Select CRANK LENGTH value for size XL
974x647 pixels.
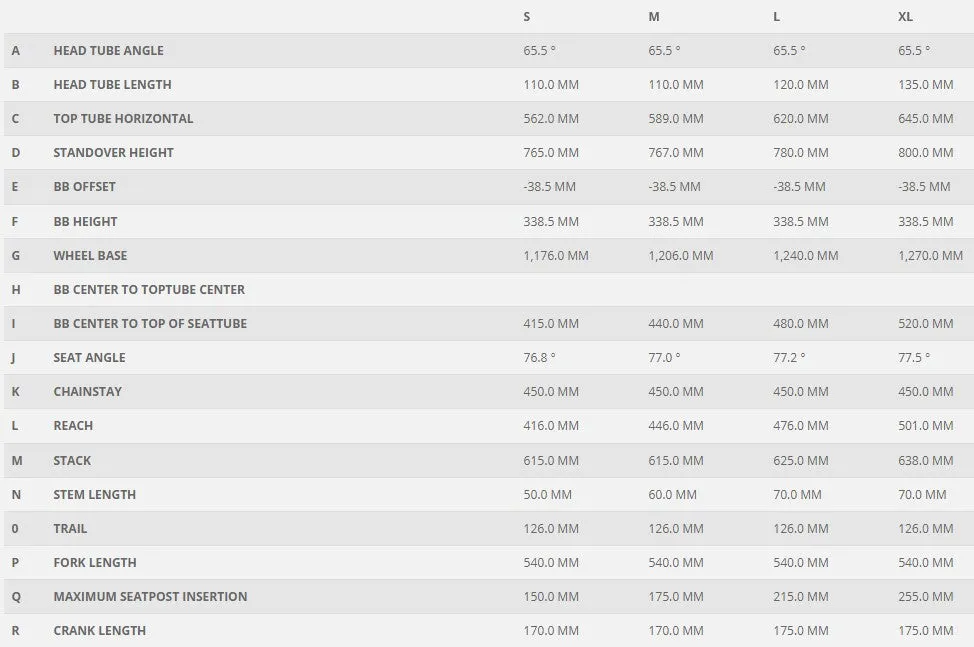pyautogui.click(x=925, y=631)
